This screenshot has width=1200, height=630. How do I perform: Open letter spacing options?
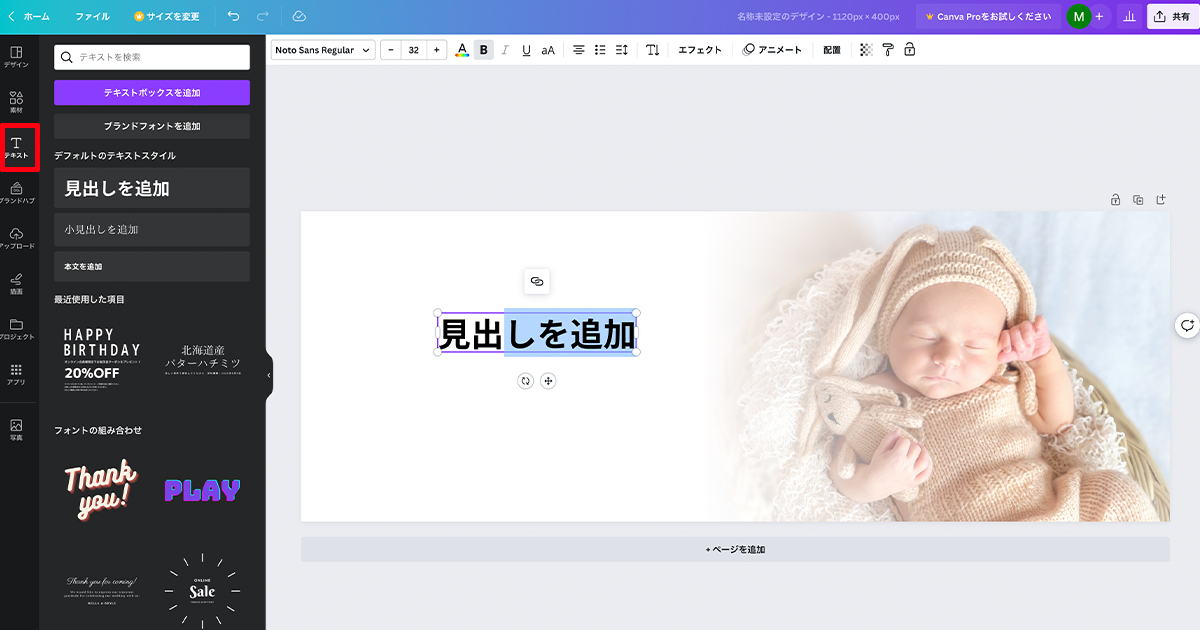(x=621, y=48)
